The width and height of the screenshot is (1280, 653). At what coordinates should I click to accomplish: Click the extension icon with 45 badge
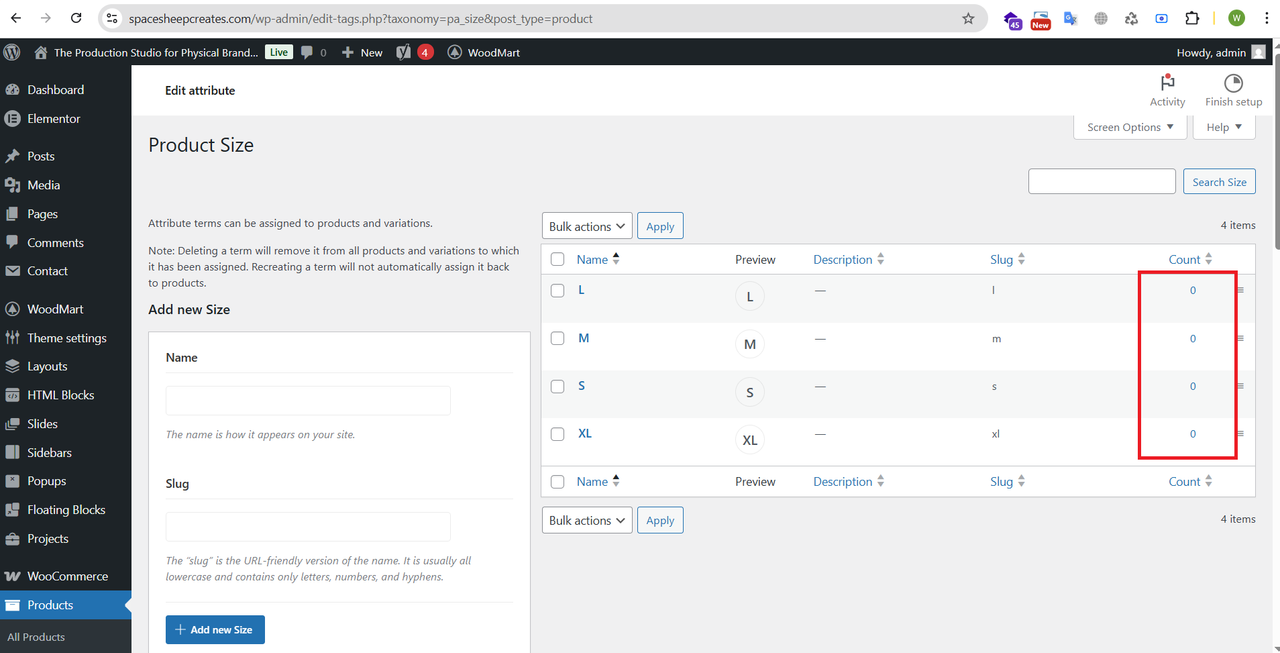(1013, 19)
